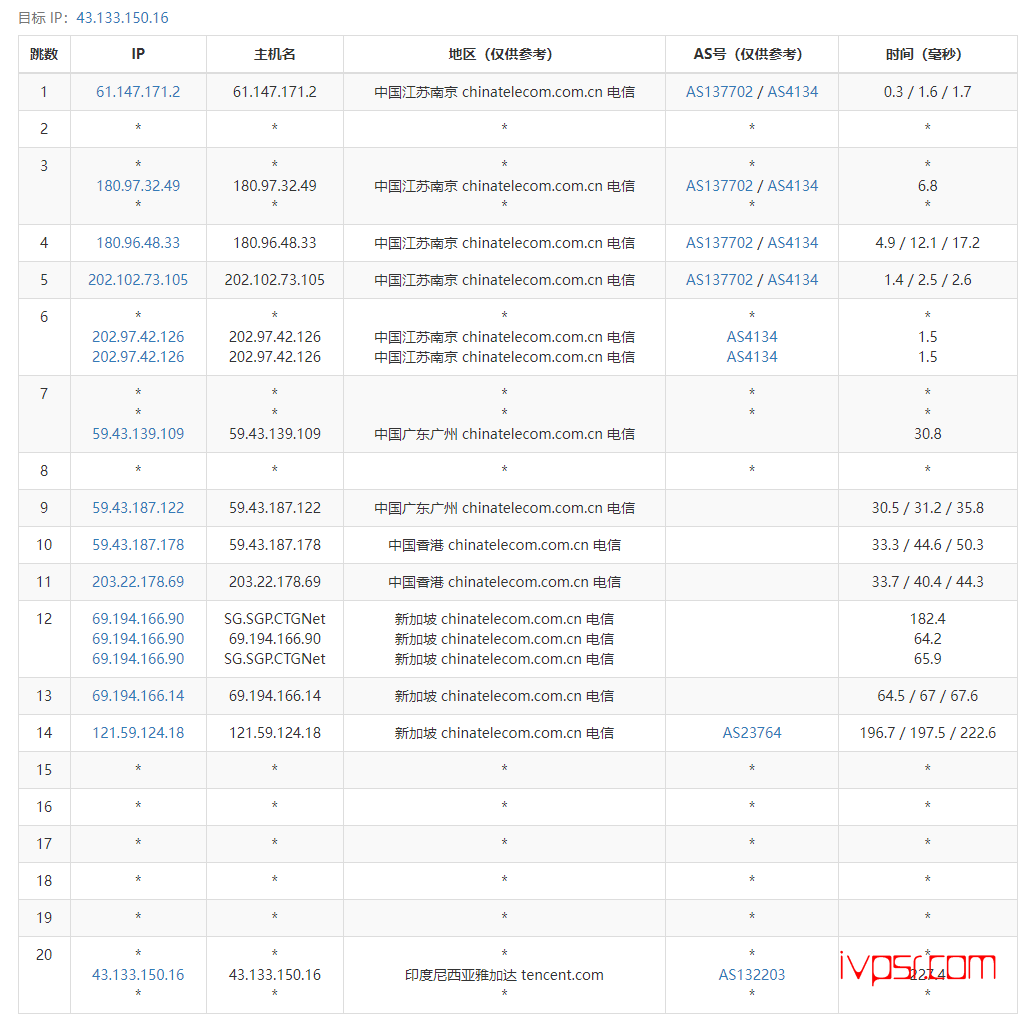
Task: Select hop 9 region 中国广东广州 chinatelecom.com.cn 电信
Action: 504,508
